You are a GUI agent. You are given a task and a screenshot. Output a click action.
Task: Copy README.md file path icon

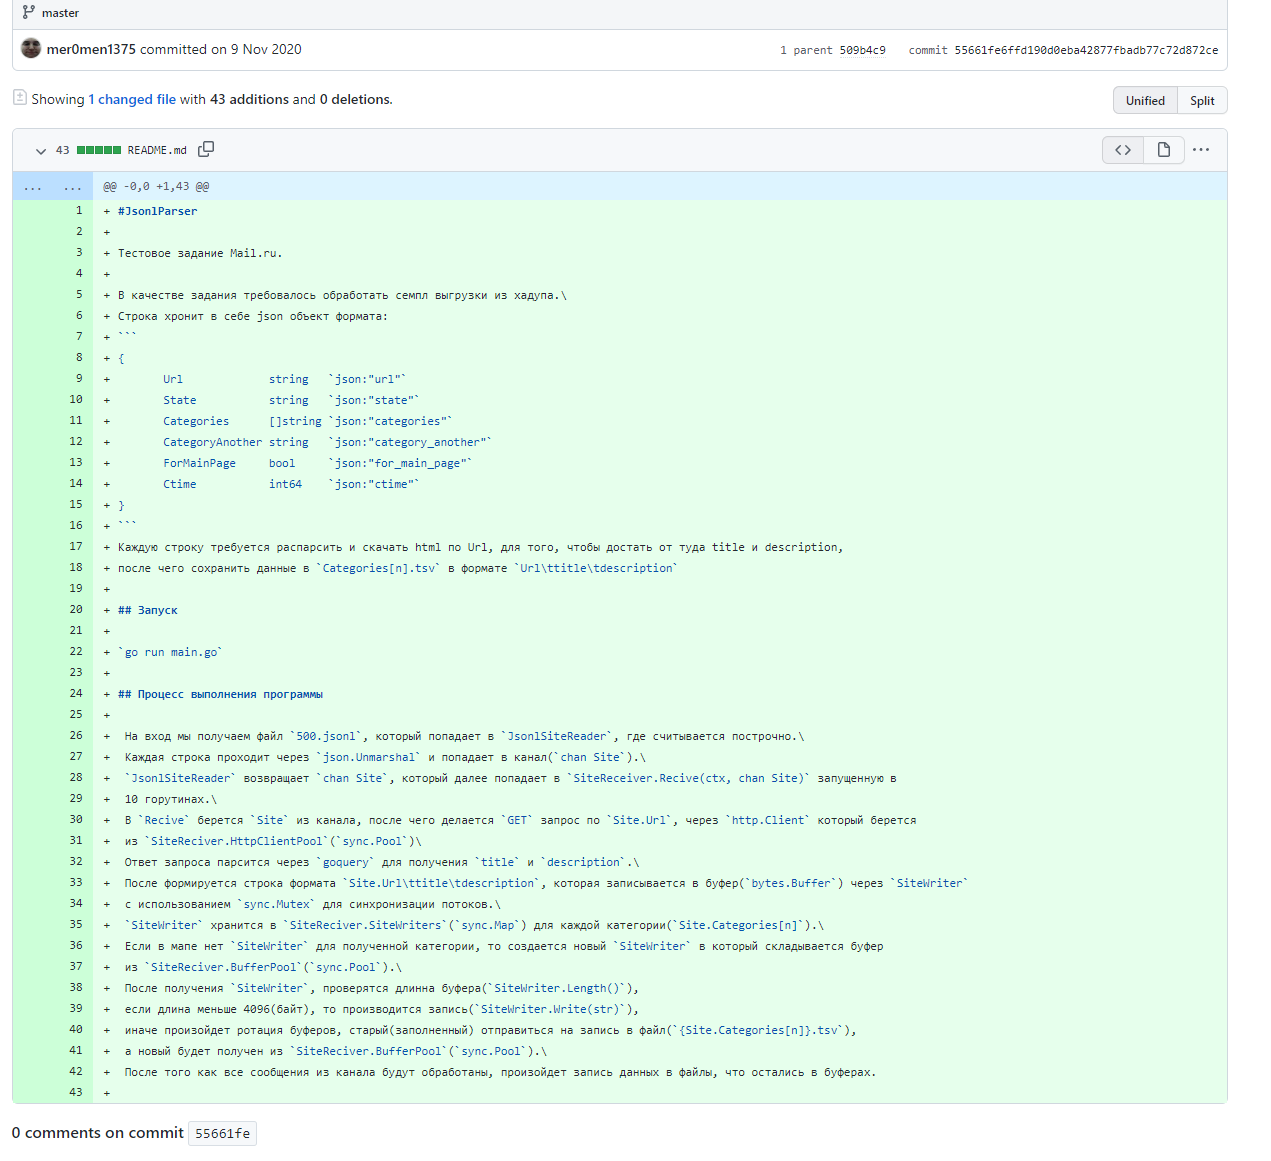point(206,149)
